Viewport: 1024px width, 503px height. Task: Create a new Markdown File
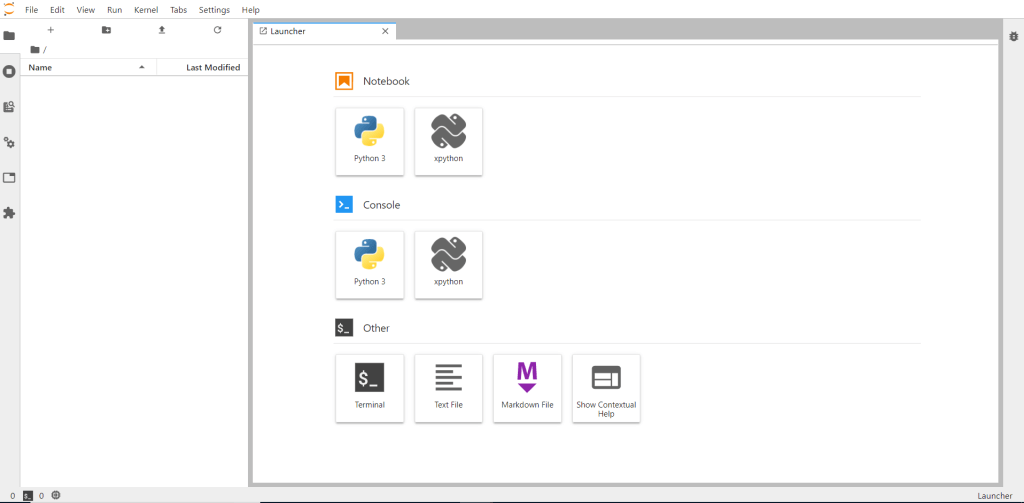coord(527,388)
